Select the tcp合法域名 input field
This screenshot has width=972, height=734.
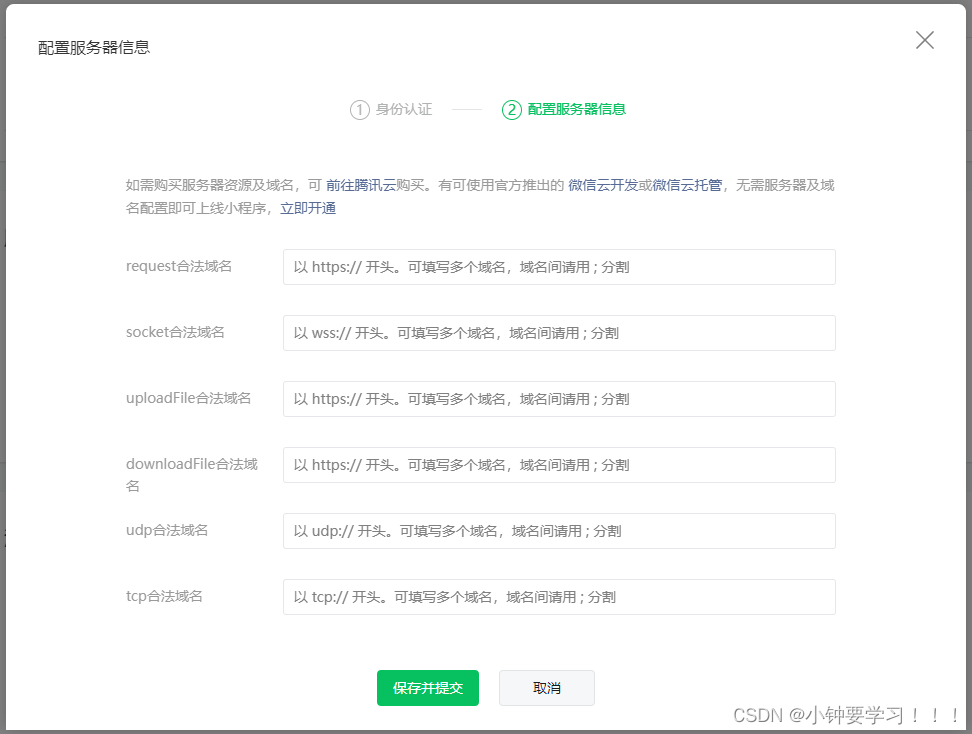point(559,597)
